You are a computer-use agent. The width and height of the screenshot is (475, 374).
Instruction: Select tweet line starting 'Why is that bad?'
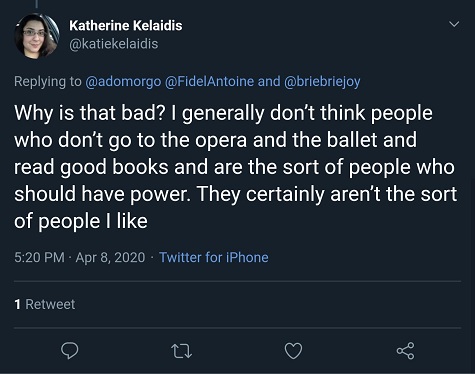223,113
